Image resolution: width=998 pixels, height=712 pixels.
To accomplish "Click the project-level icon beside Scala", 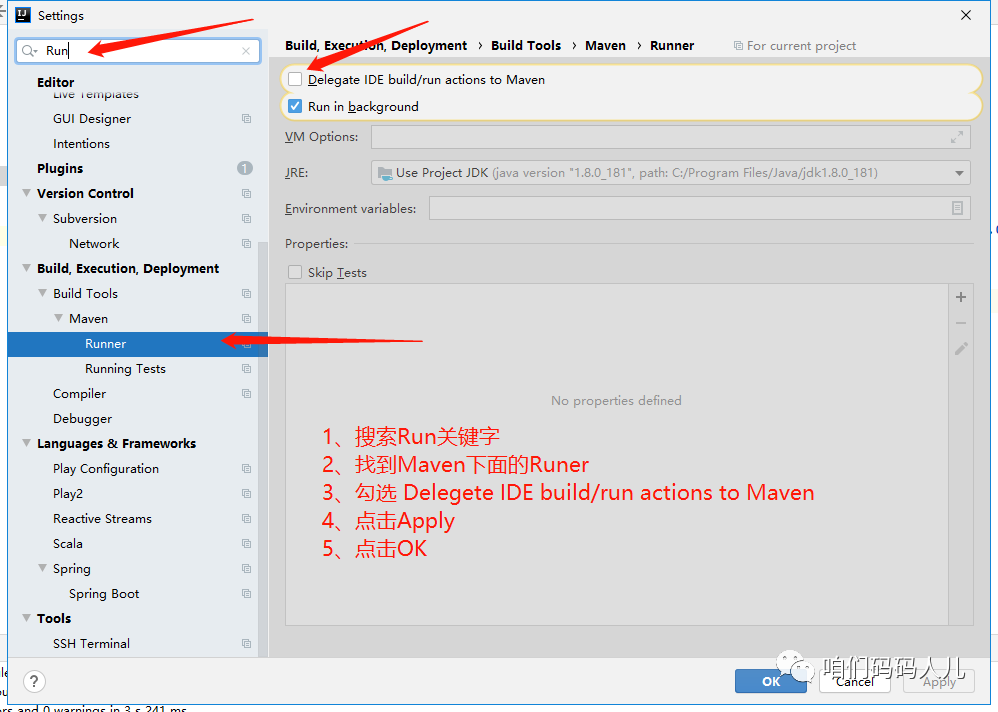I will point(246,544).
